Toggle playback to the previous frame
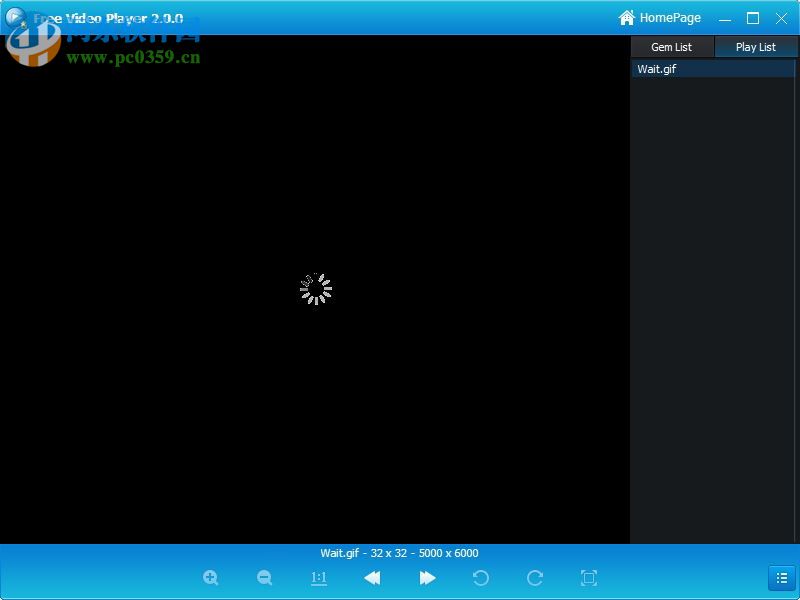Screen dimensions: 800x600 click(x=372, y=578)
